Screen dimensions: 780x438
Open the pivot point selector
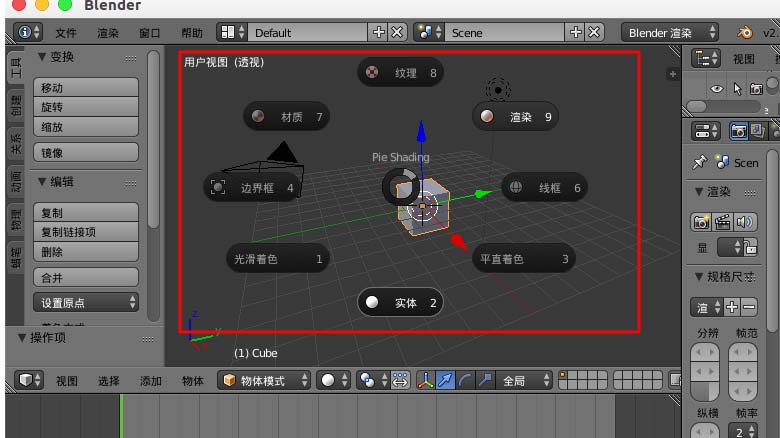click(x=373, y=380)
